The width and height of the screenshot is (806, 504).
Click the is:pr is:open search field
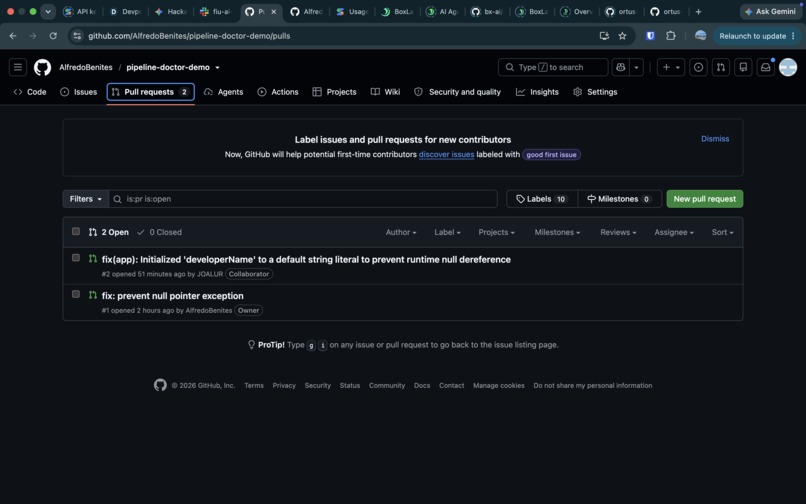[303, 199]
